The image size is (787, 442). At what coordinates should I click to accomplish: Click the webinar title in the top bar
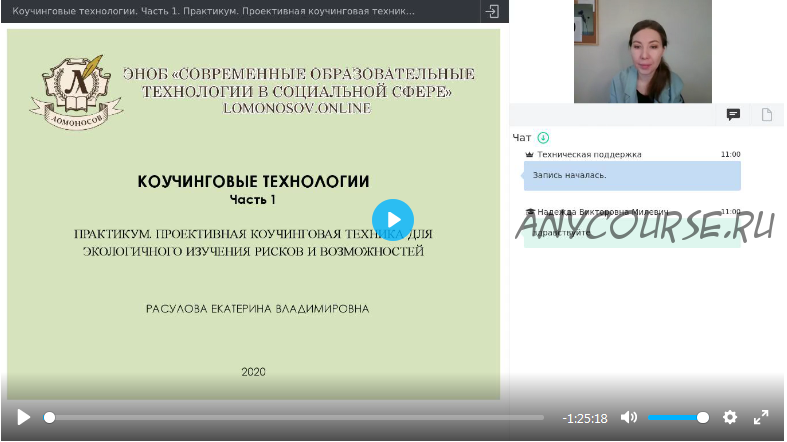pyautogui.click(x=213, y=11)
